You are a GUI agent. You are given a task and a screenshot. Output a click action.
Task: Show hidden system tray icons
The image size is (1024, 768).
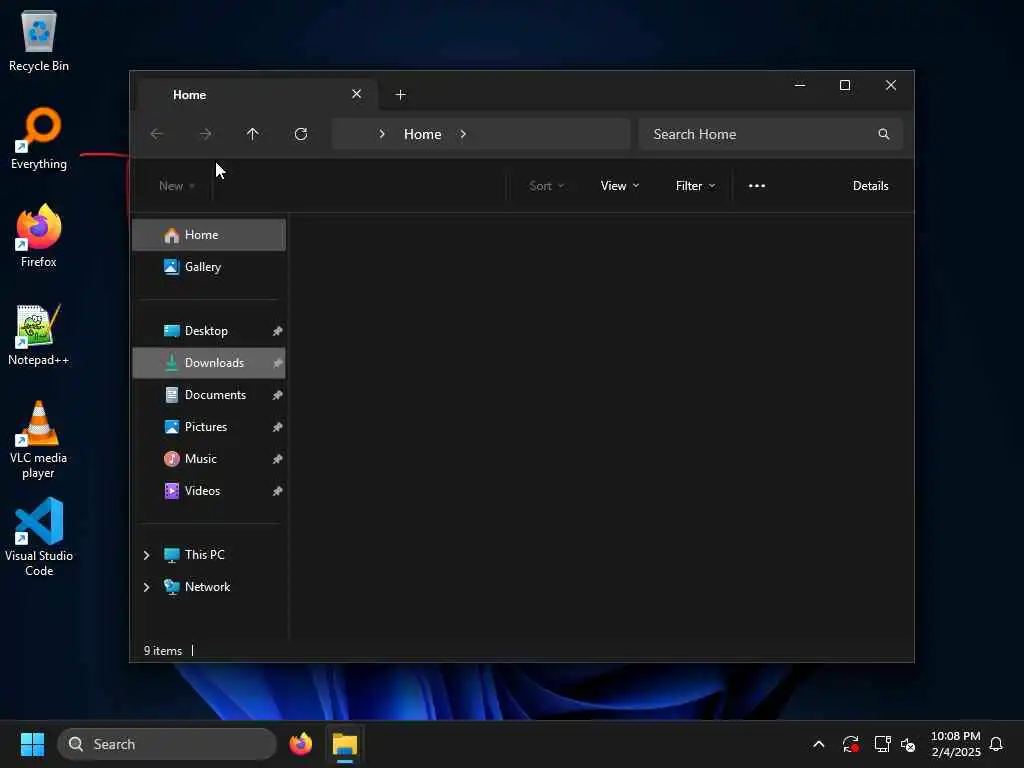pyautogui.click(x=818, y=744)
